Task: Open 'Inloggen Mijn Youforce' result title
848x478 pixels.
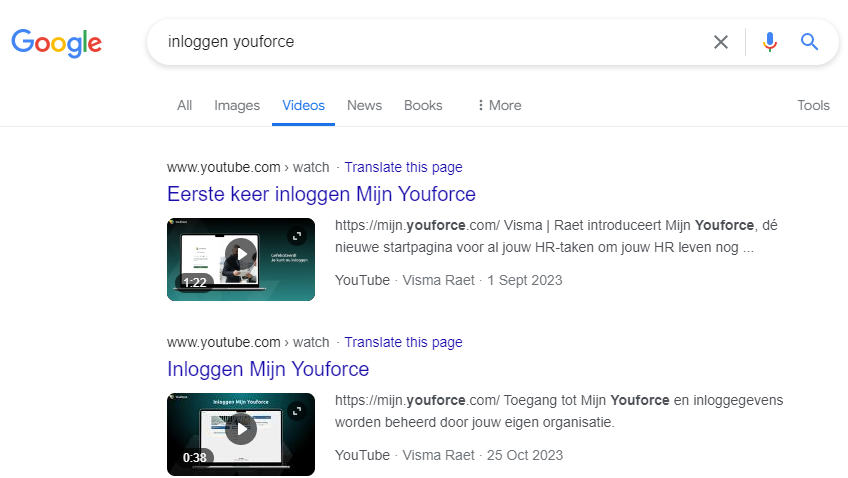Action: click(x=268, y=369)
